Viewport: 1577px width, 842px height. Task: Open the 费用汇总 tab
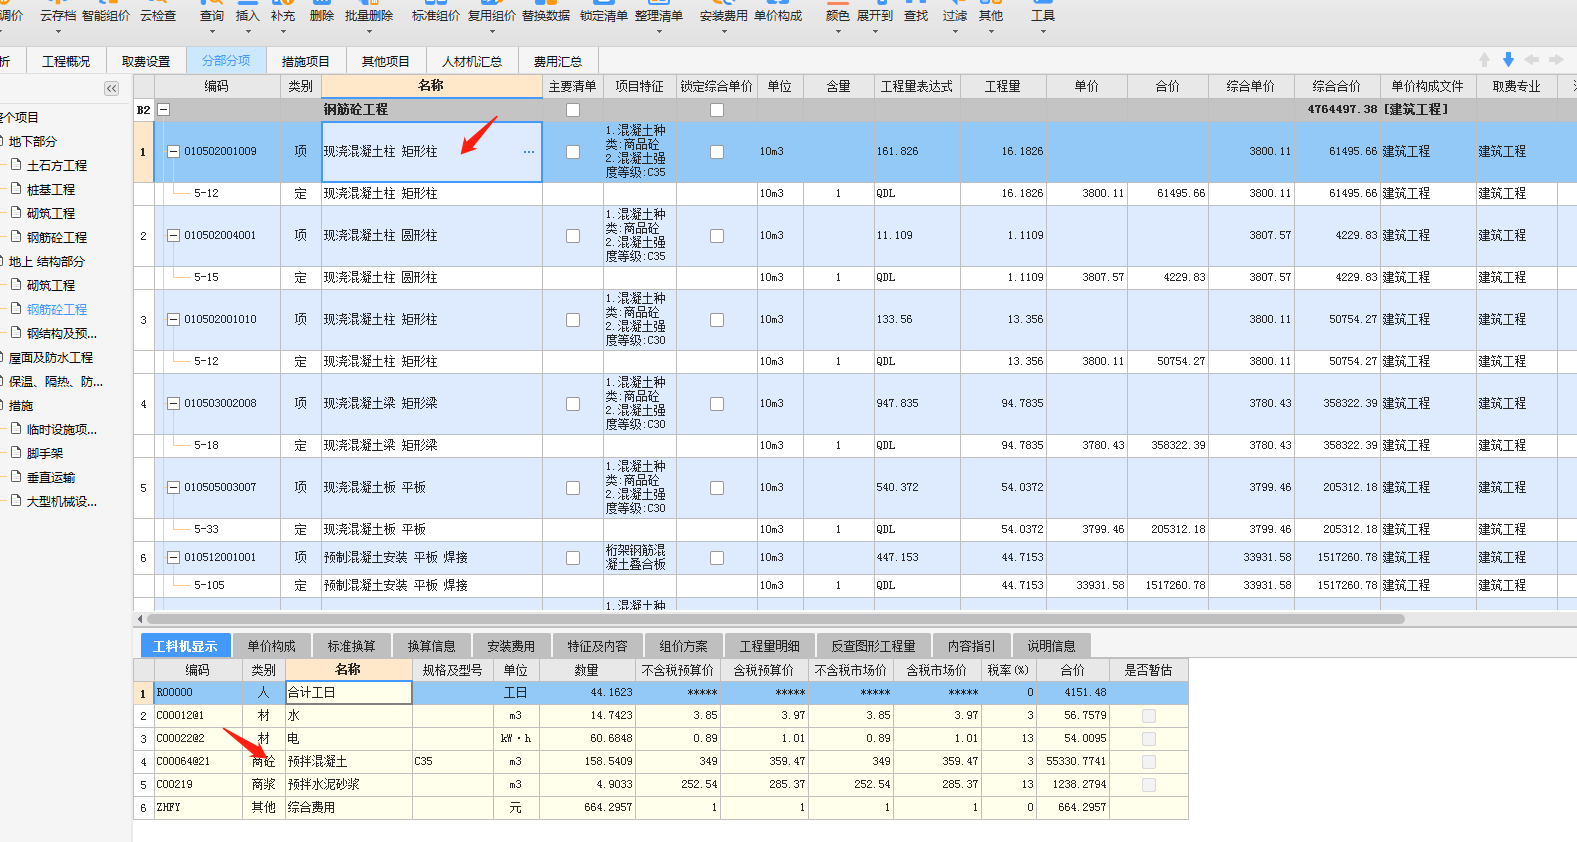(557, 61)
